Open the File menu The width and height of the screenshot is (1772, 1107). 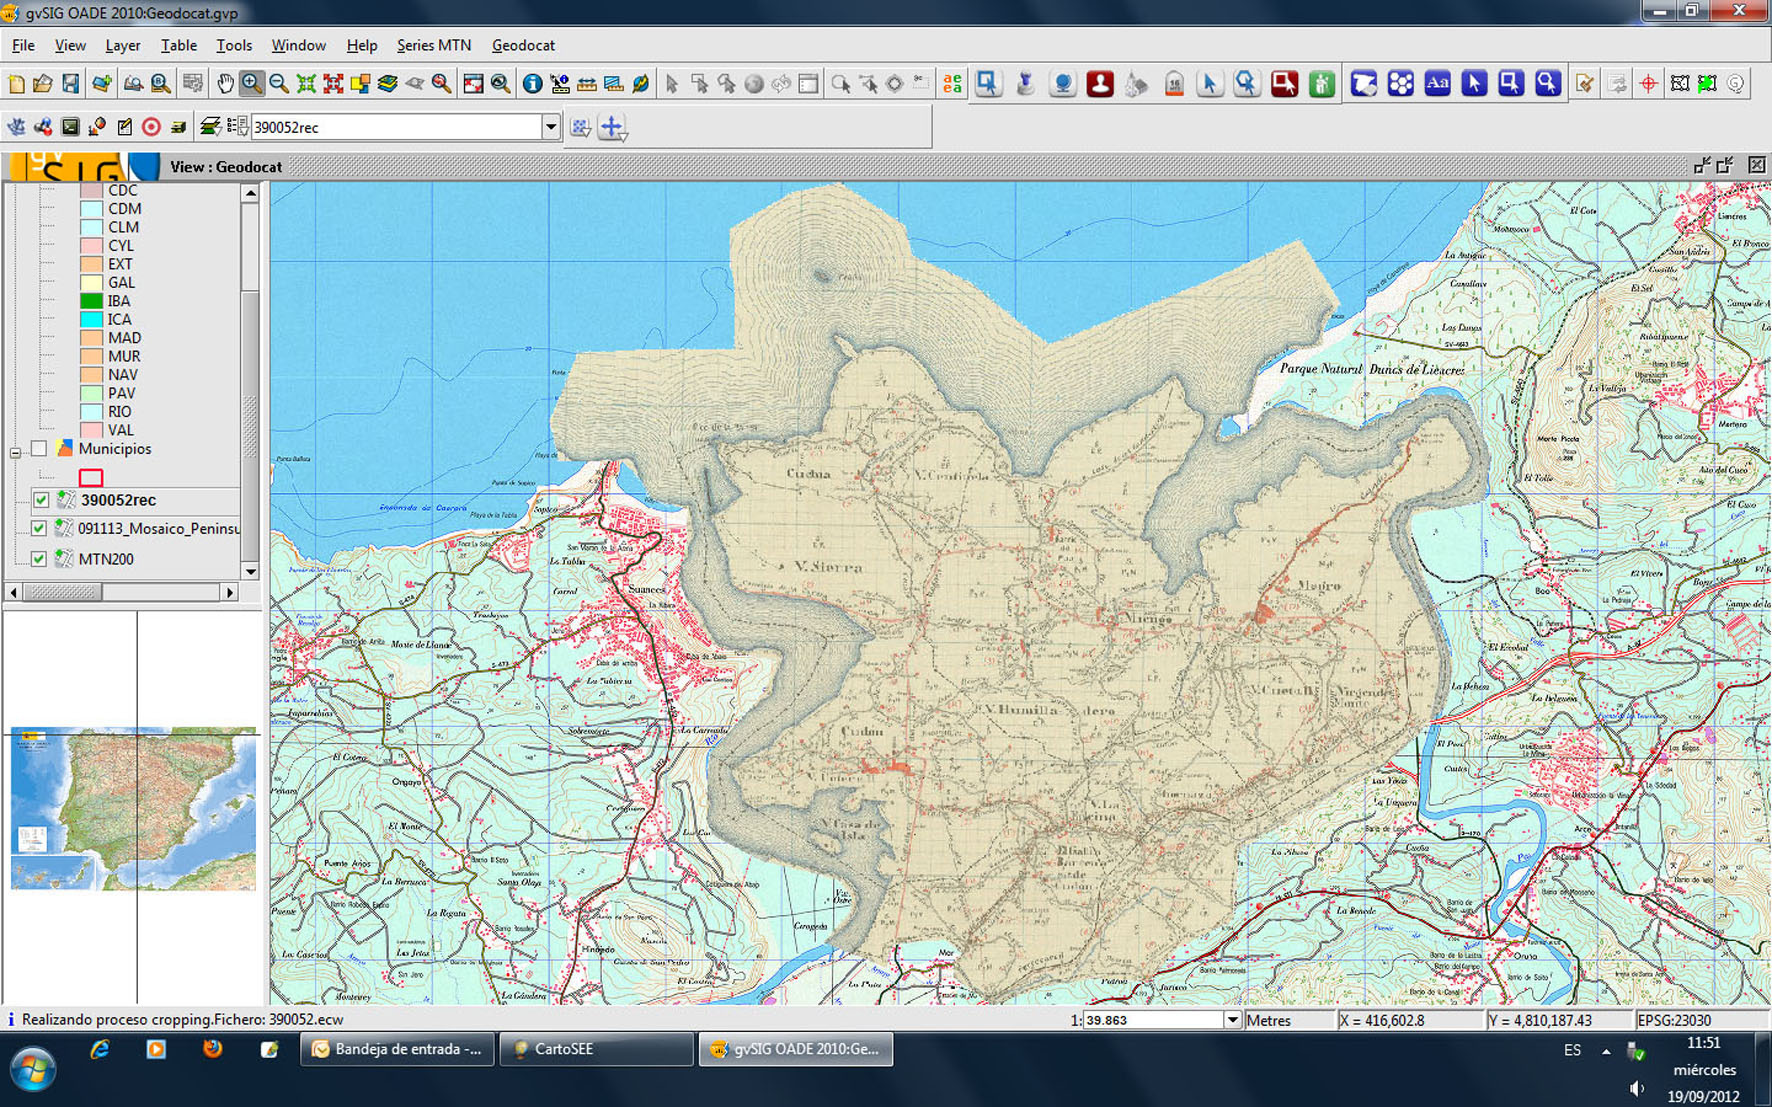click(x=23, y=45)
